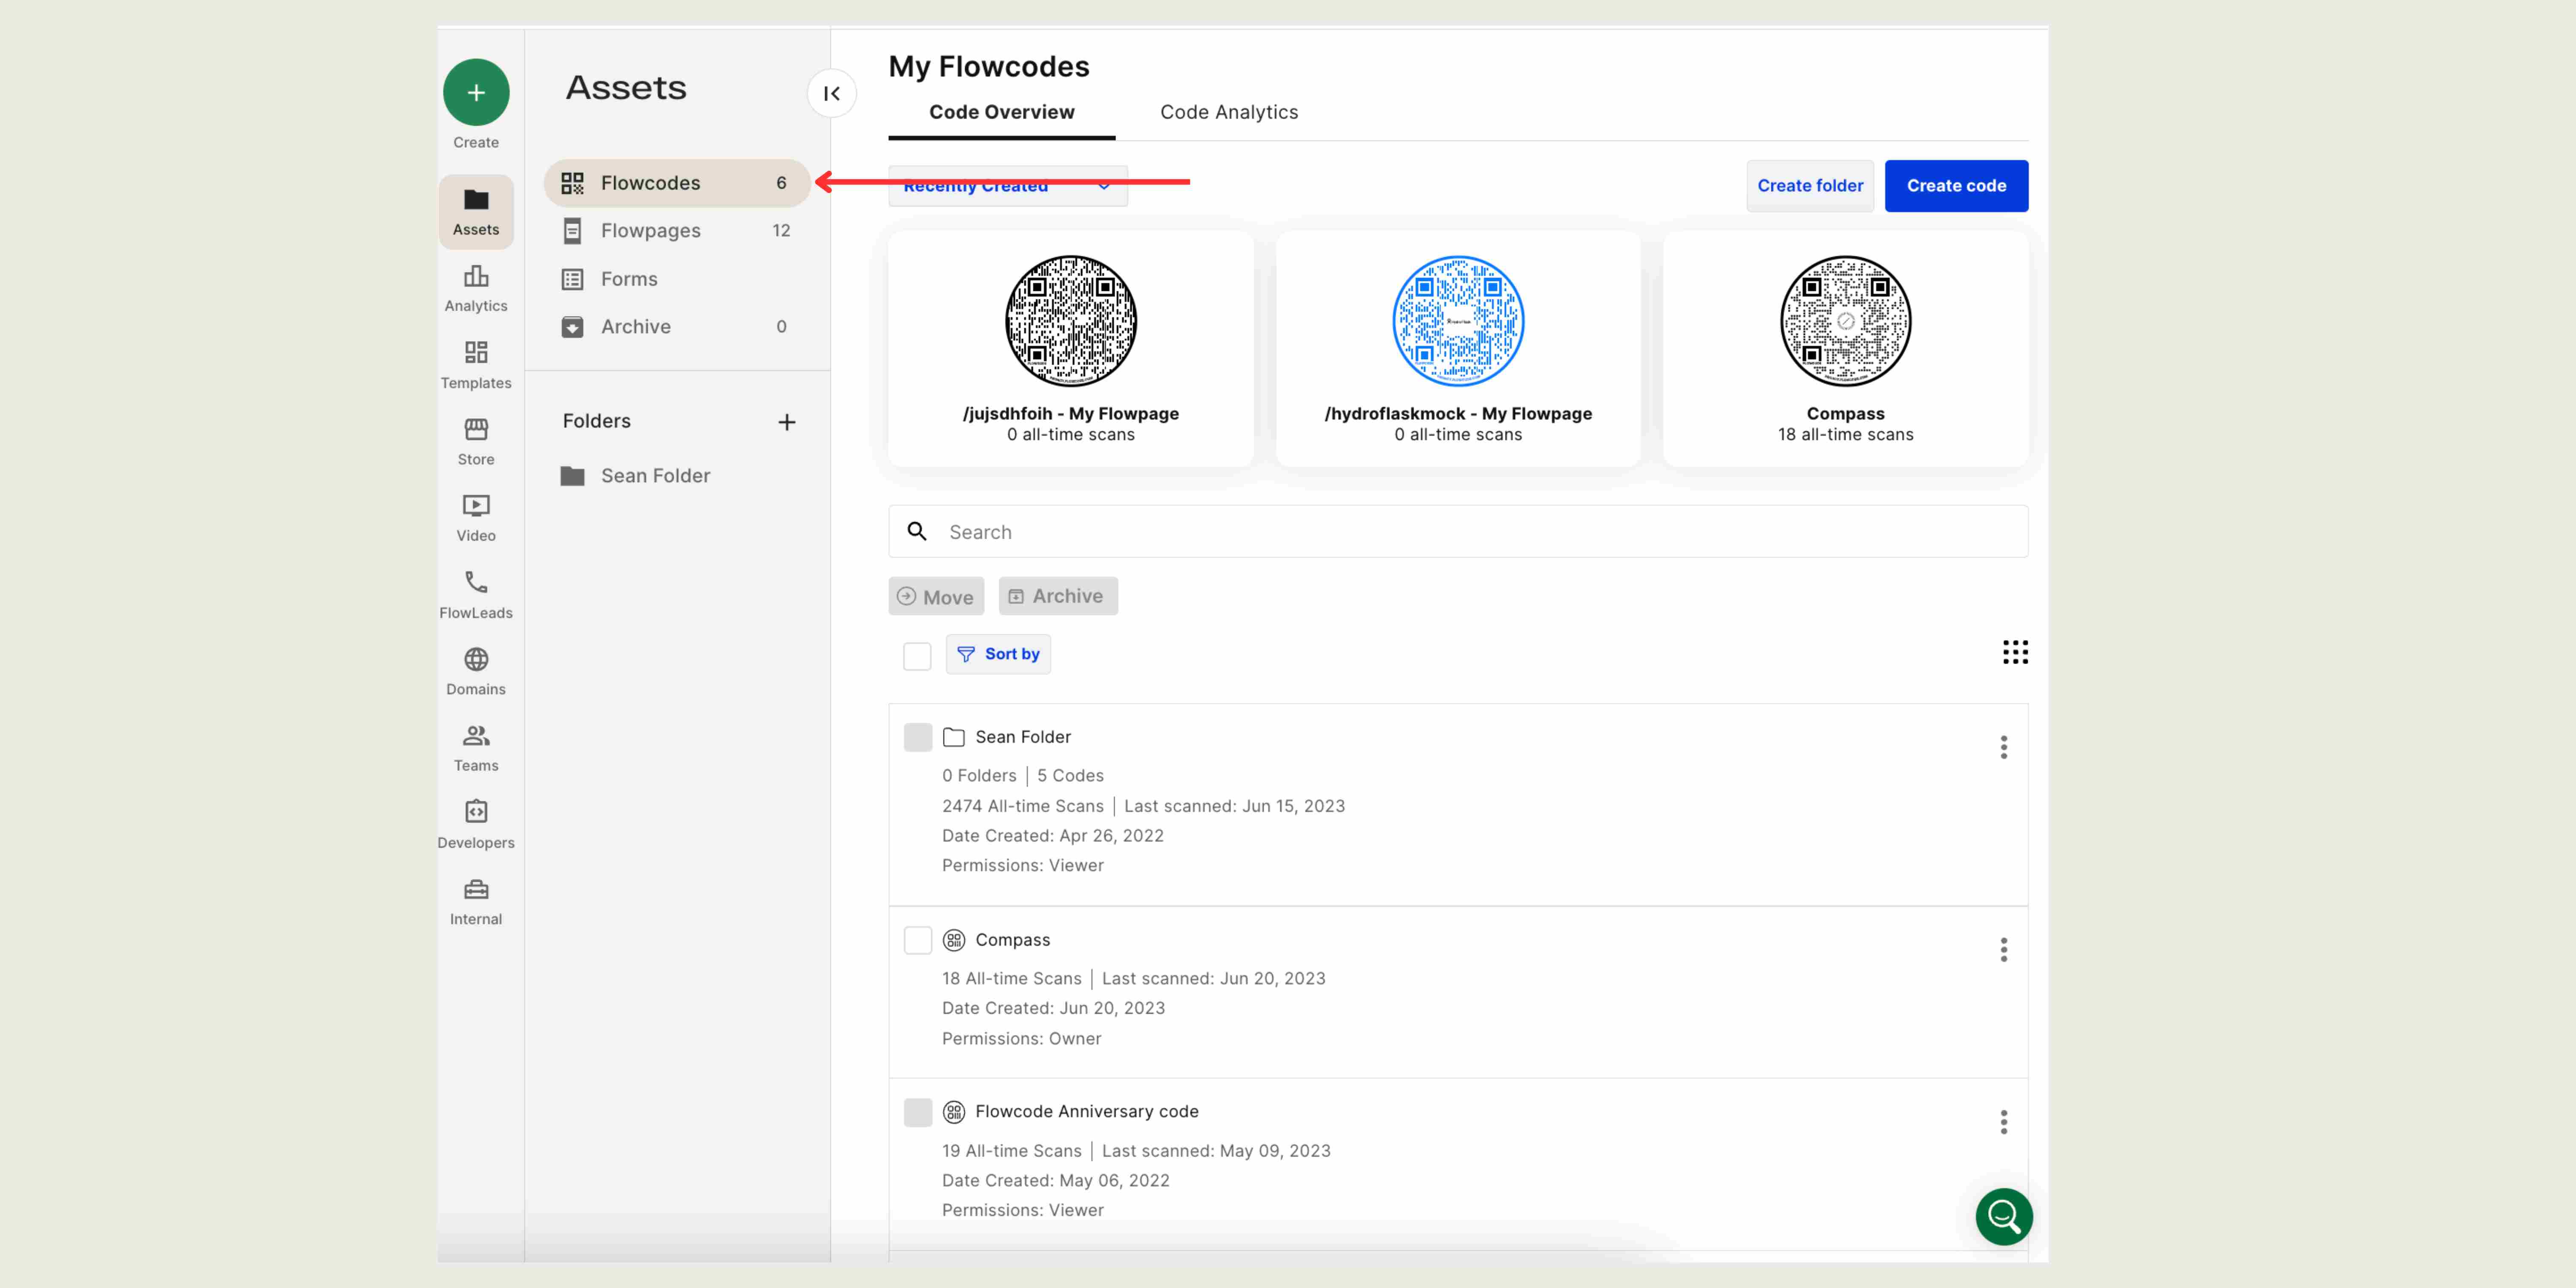2576x1288 pixels.
Task: Collapse the Assets panel arrow
Action: pyautogui.click(x=831, y=93)
